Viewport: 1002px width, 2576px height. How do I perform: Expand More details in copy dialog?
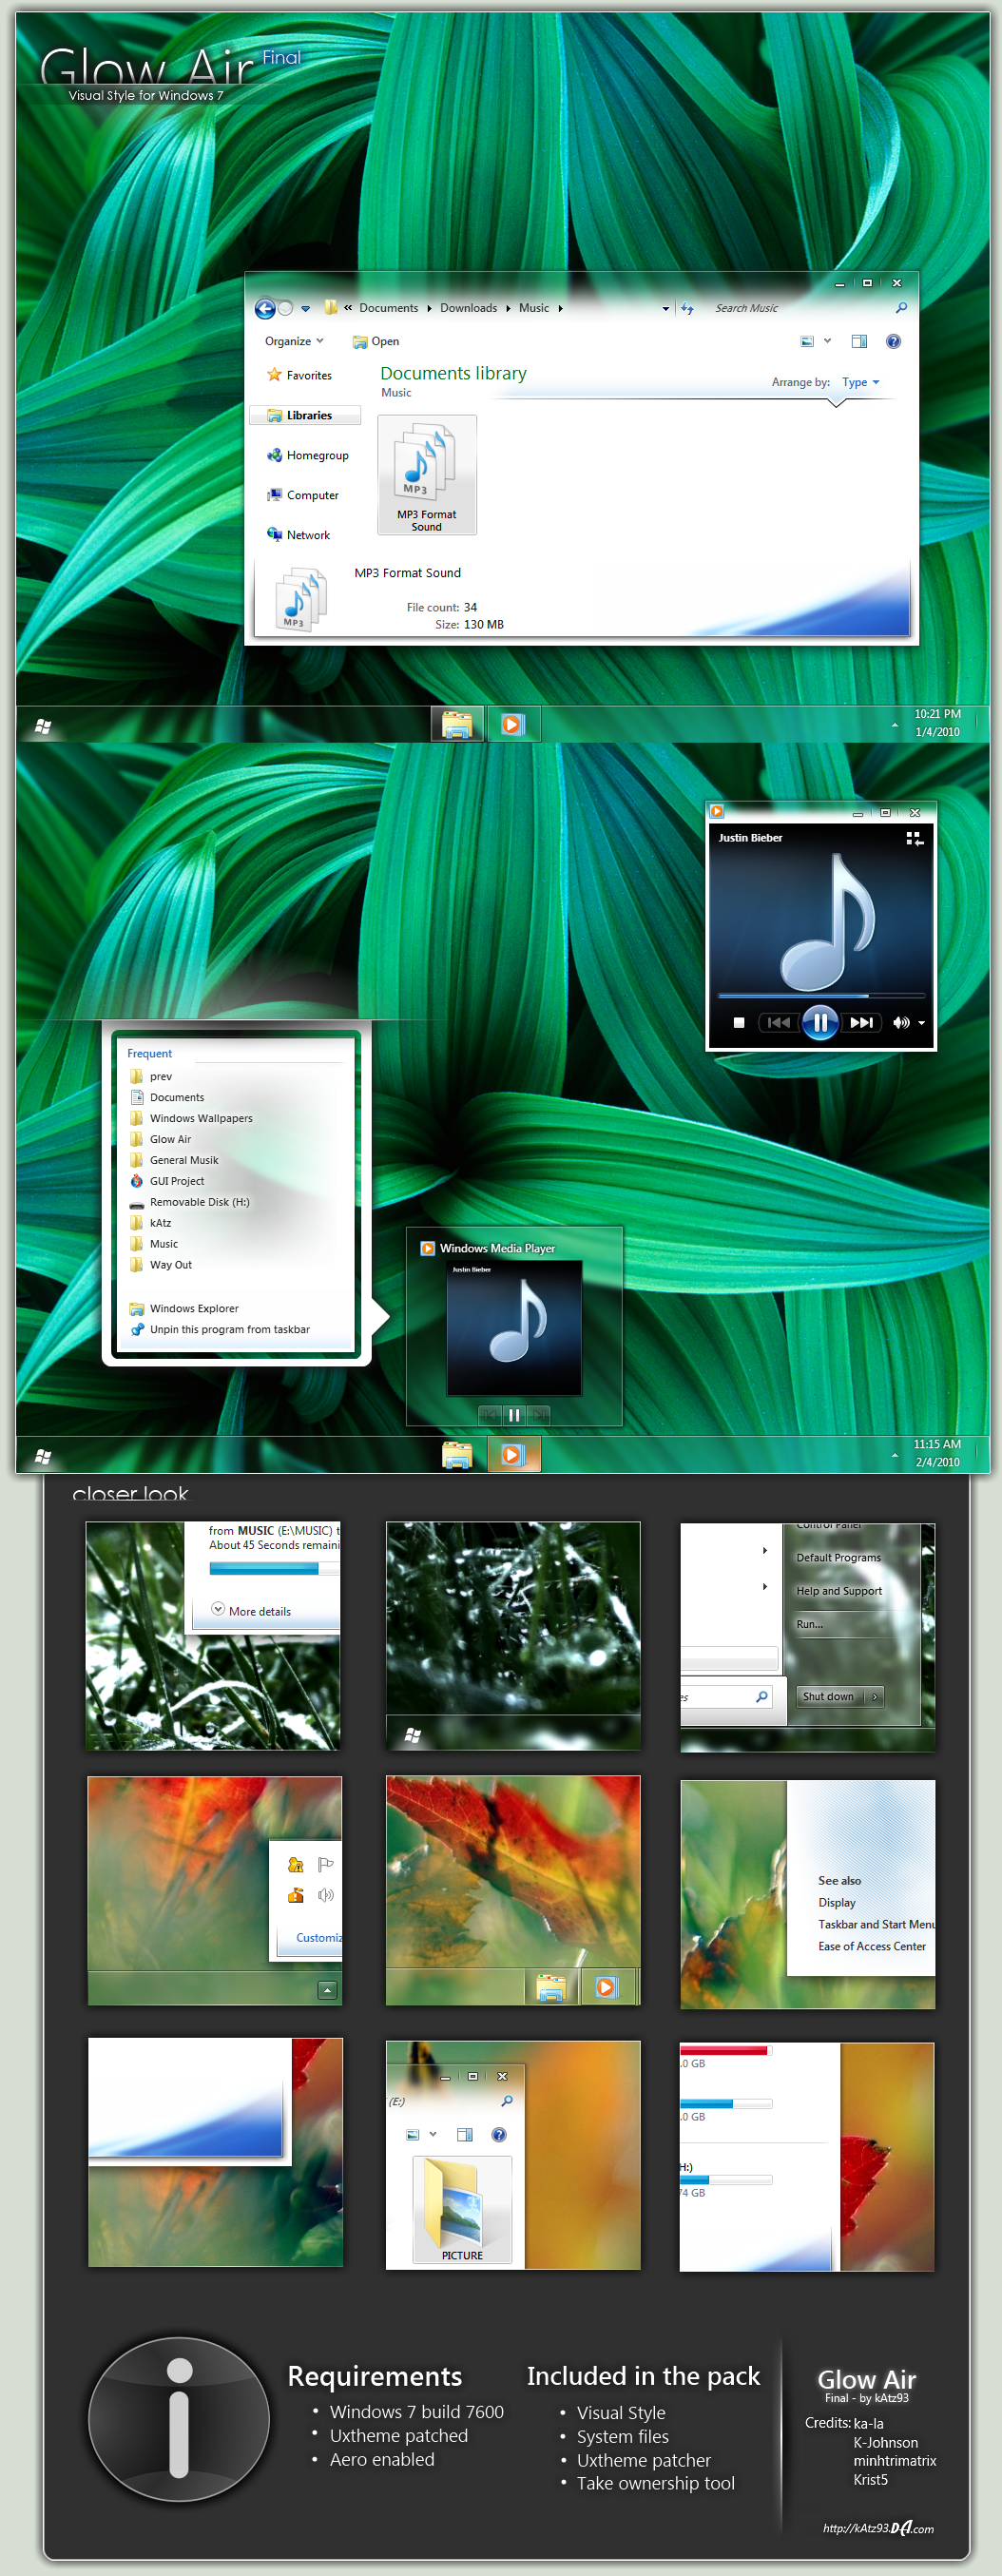click(x=251, y=1611)
